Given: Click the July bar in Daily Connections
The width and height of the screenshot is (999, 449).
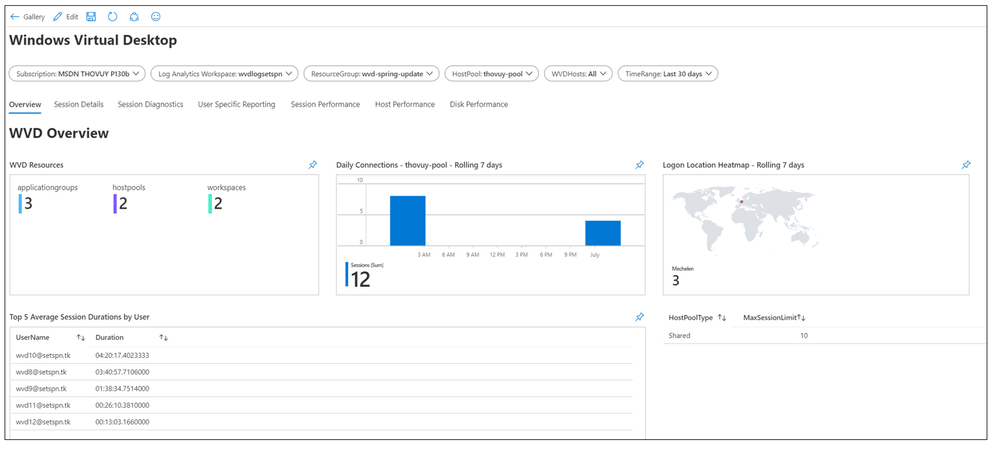Looking at the screenshot, I should pos(603,233).
